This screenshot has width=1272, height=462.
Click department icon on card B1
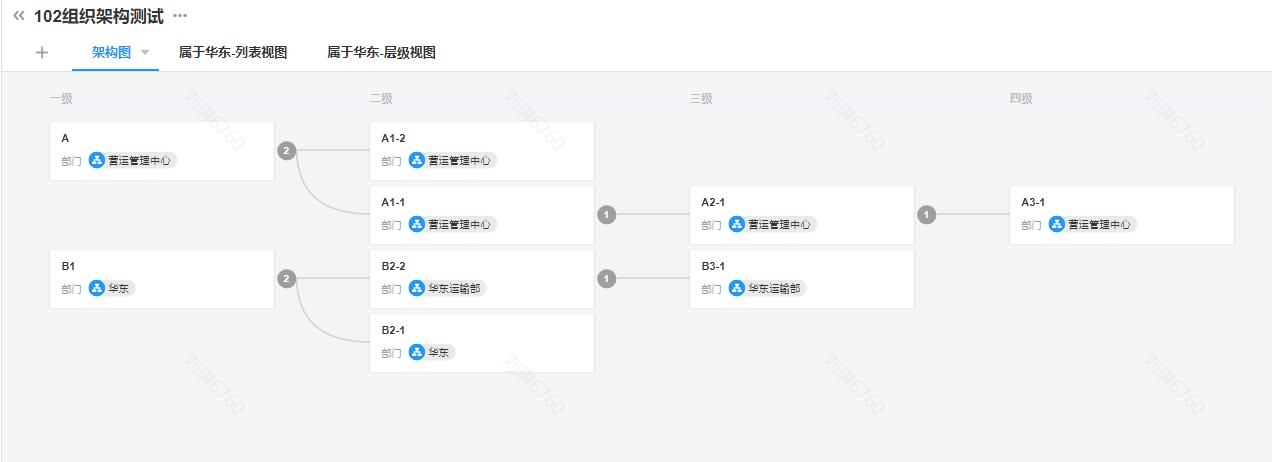[x=97, y=288]
